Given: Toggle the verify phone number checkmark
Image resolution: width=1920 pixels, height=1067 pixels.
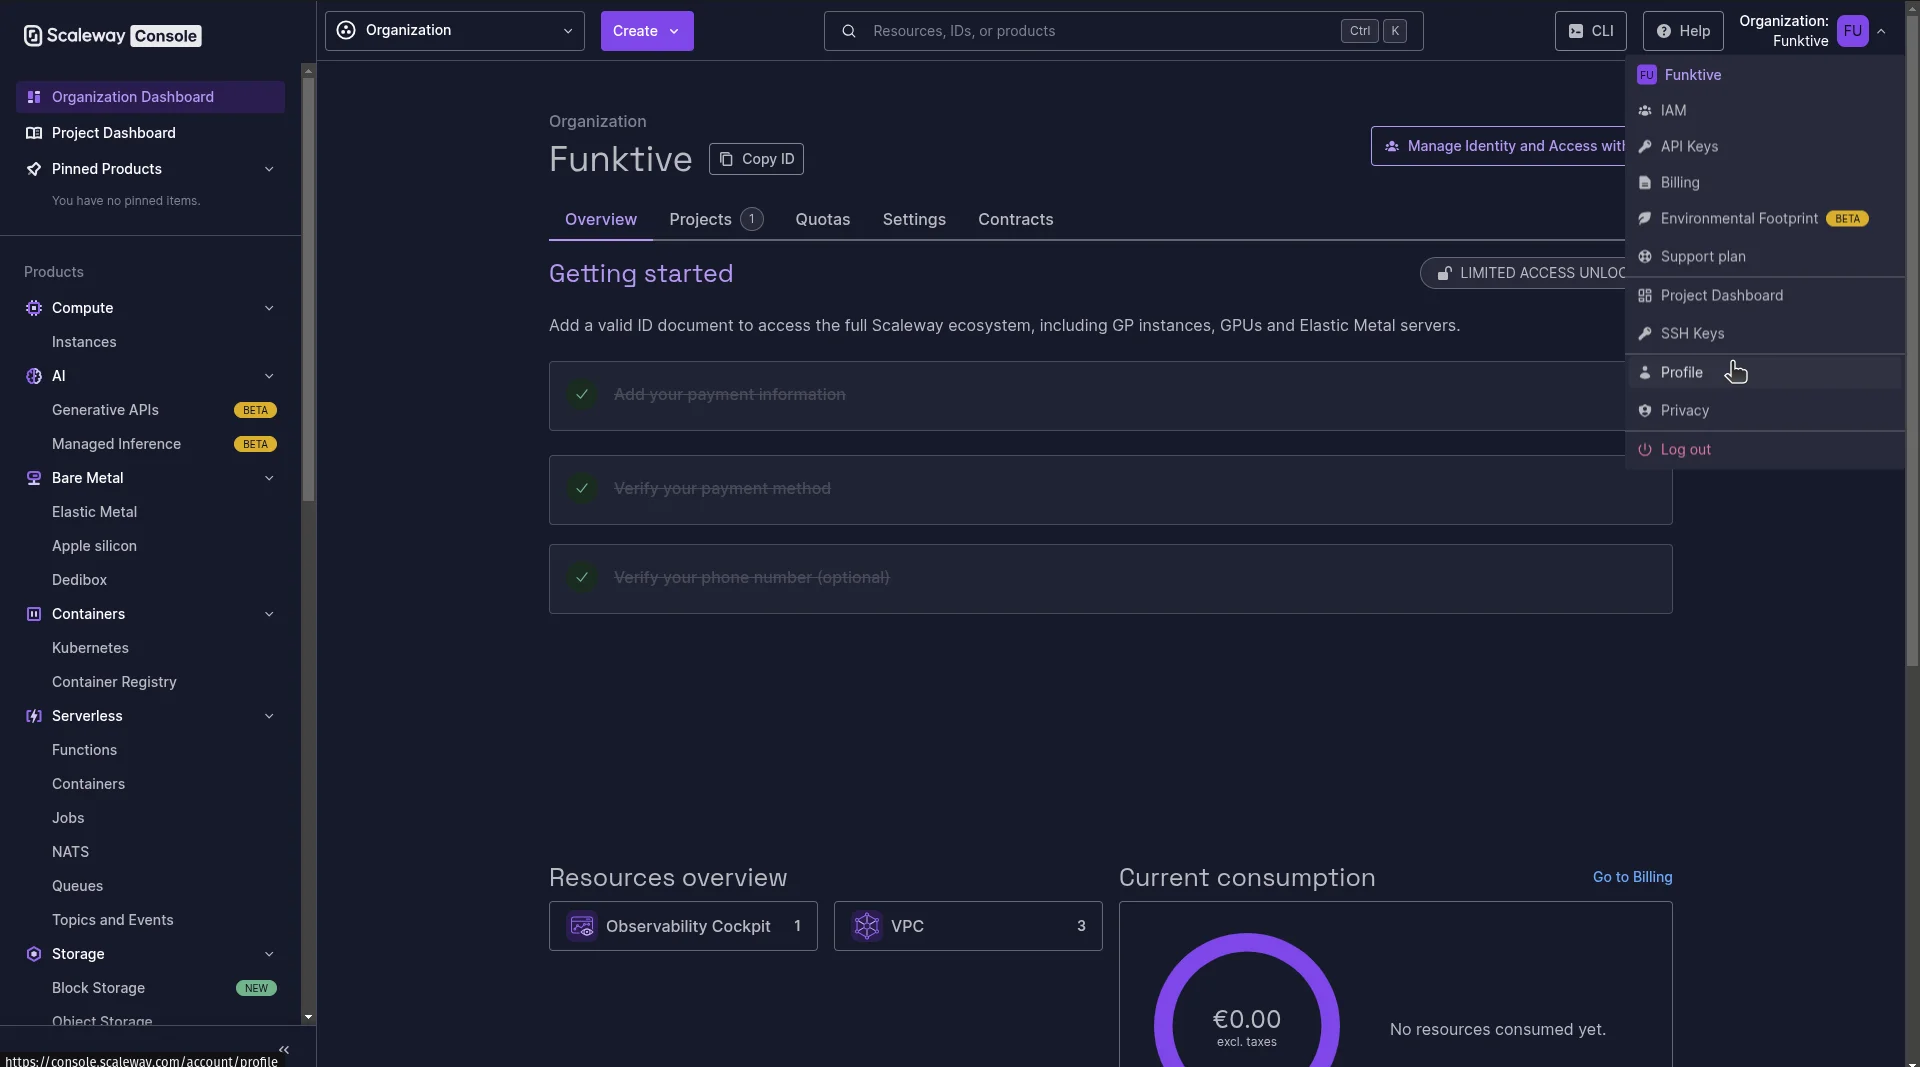Looking at the screenshot, I should tap(582, 578).
